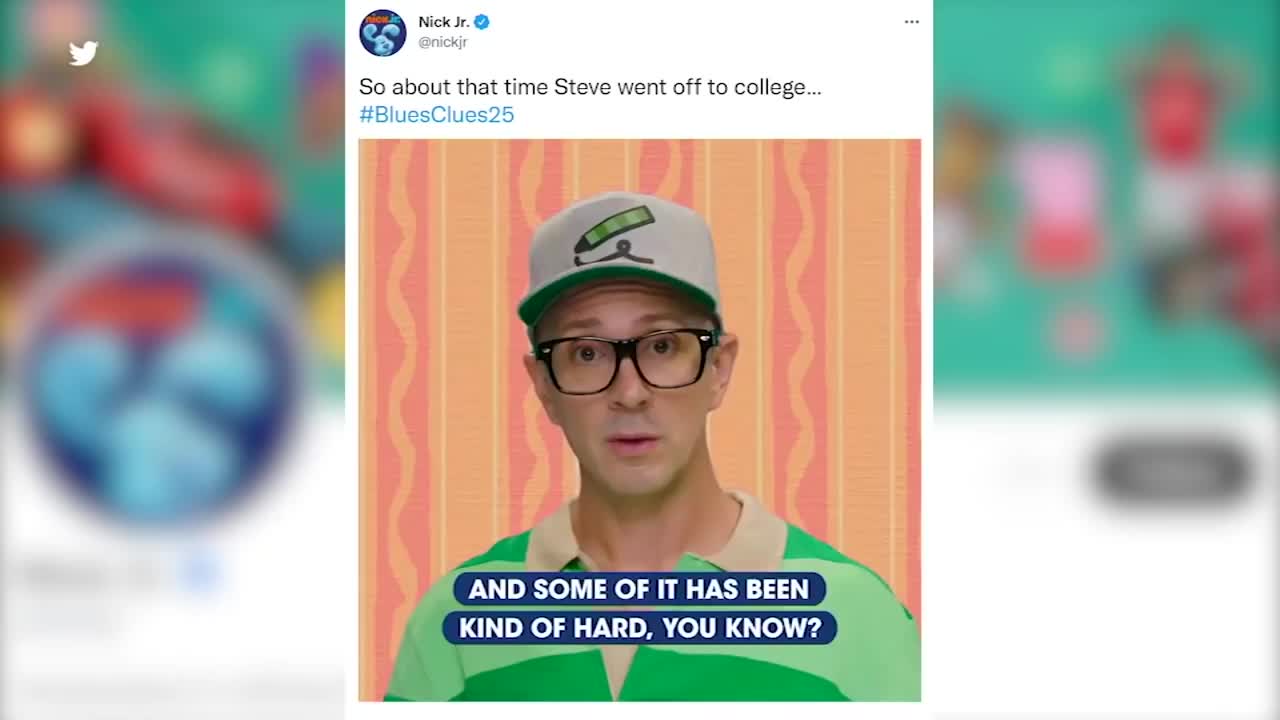The width and height of the screenshot is (1280, 720).
Task: Click the blurred blue badge beside profile name
Action: coord(200,574)
